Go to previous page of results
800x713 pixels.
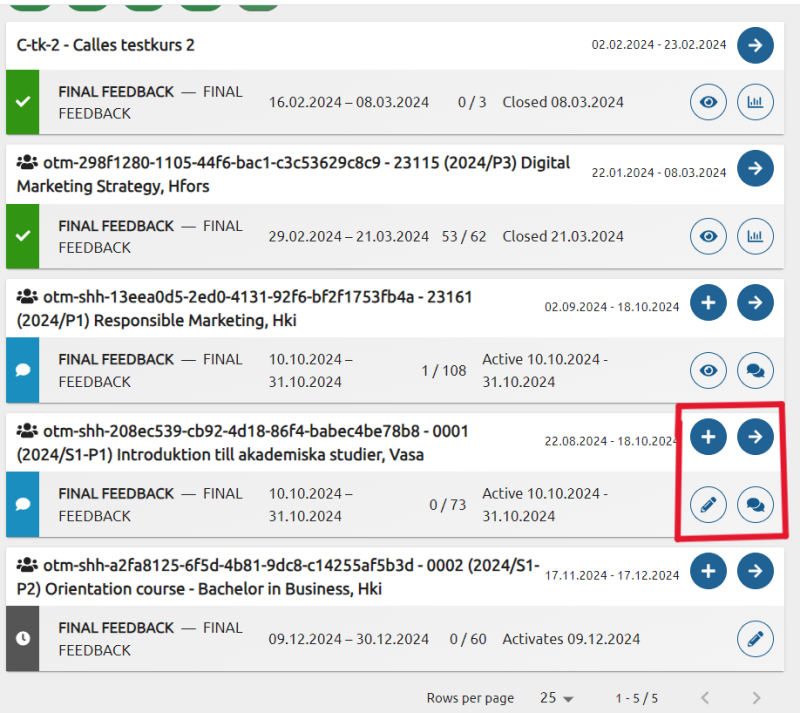pos(705,698)
